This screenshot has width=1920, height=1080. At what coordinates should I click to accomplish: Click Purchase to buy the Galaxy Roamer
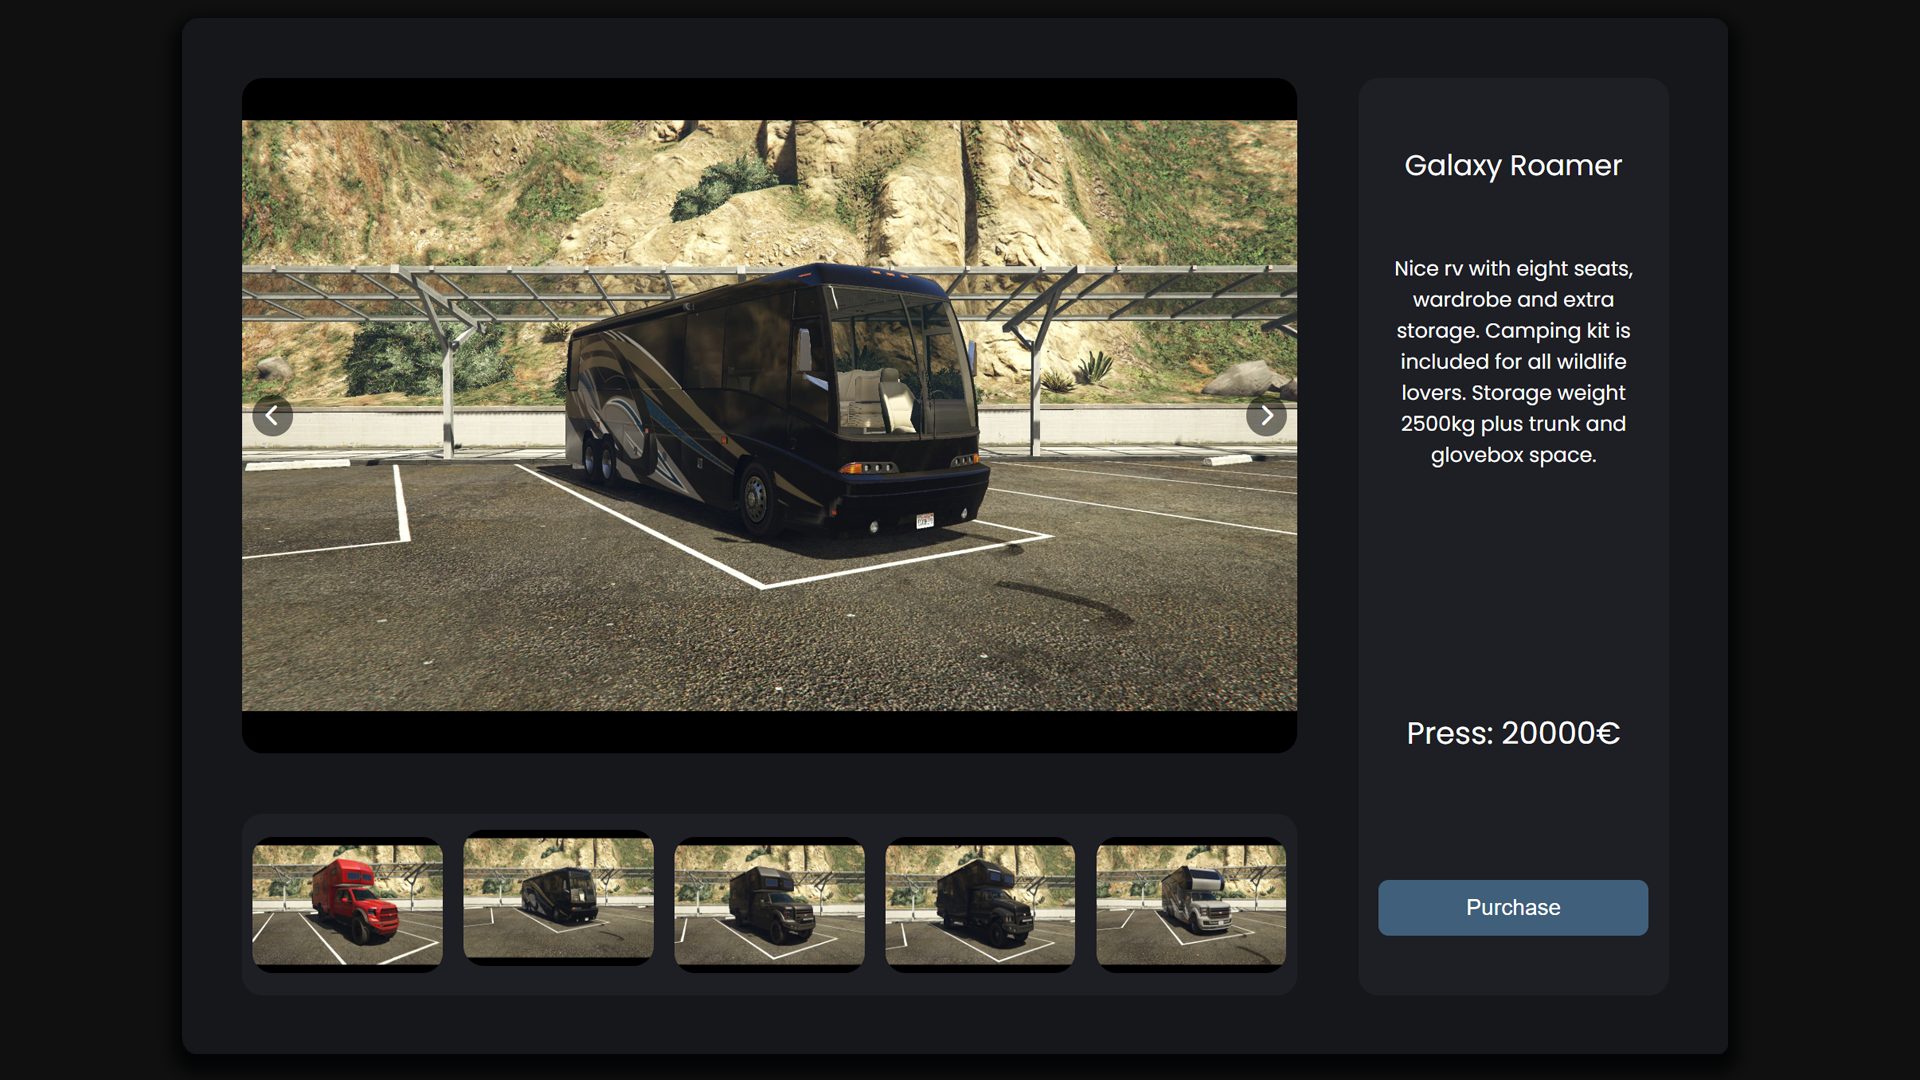click(1512, 907)
